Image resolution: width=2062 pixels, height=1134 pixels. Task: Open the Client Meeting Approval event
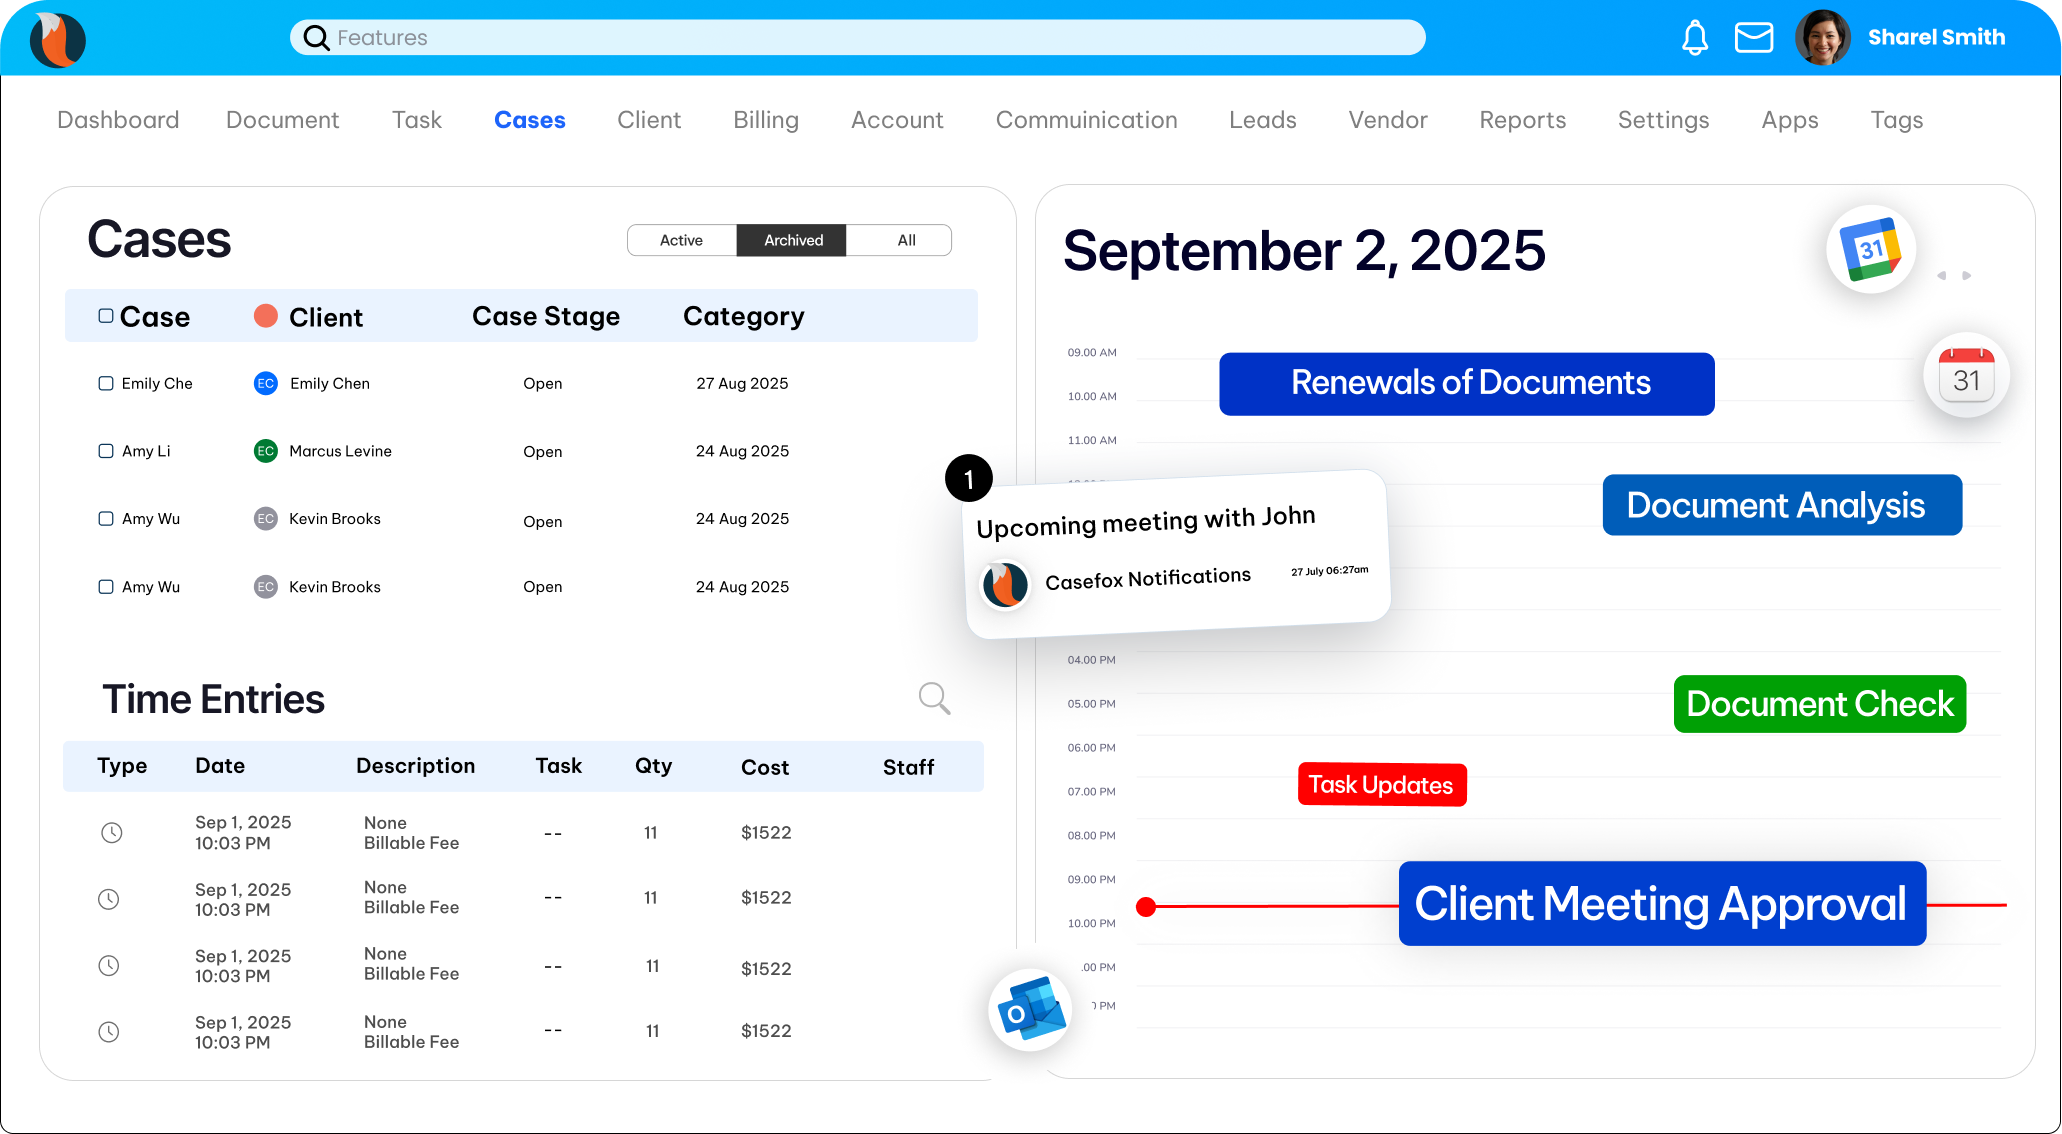click(1661, 903)
